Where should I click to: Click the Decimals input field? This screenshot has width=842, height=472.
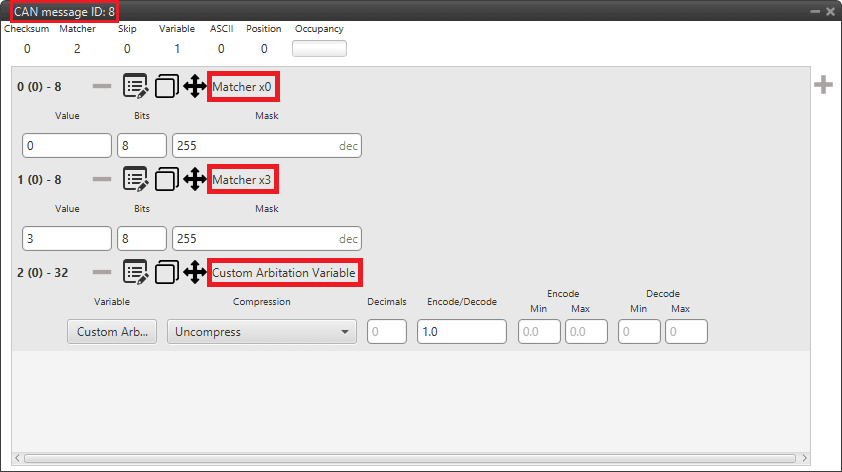[386, 332]
